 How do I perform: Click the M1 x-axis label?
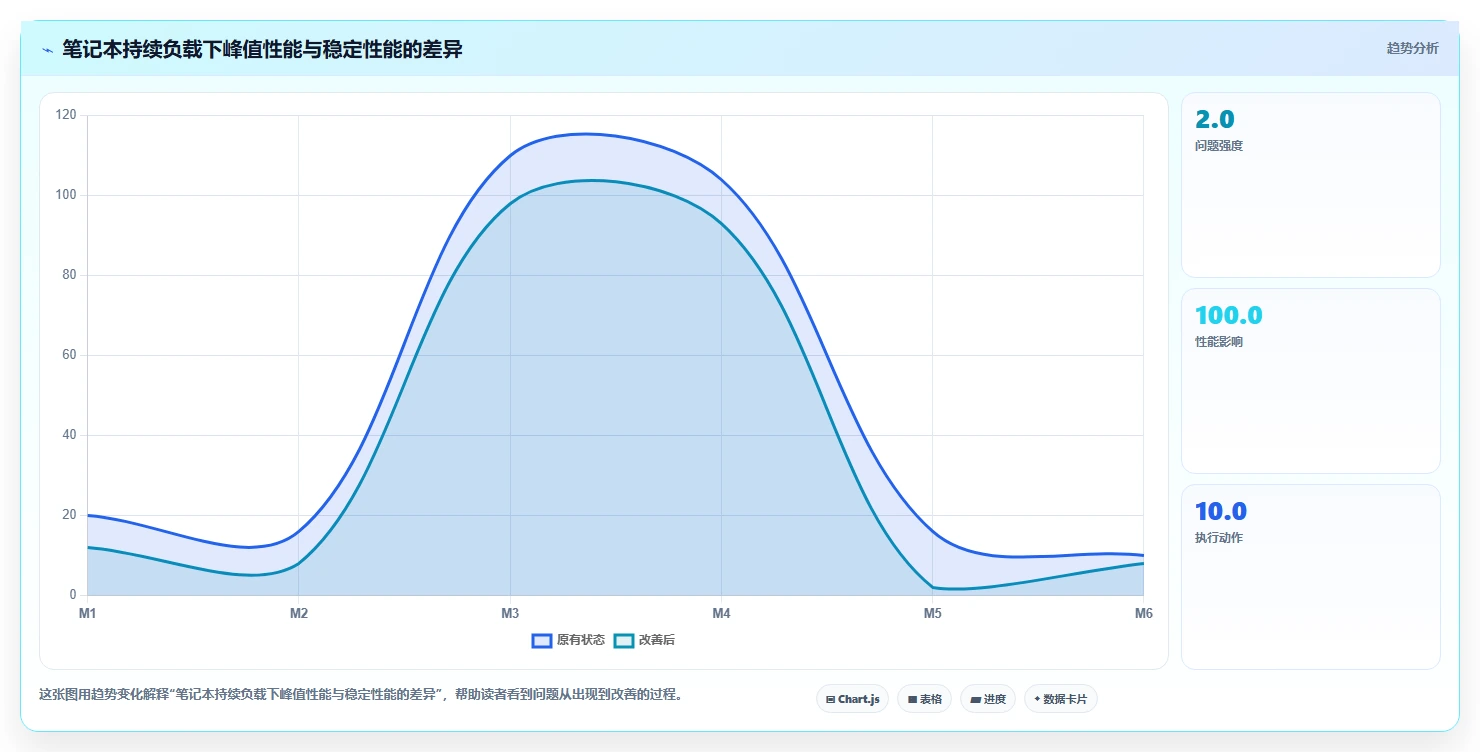[x=87, y=614]
